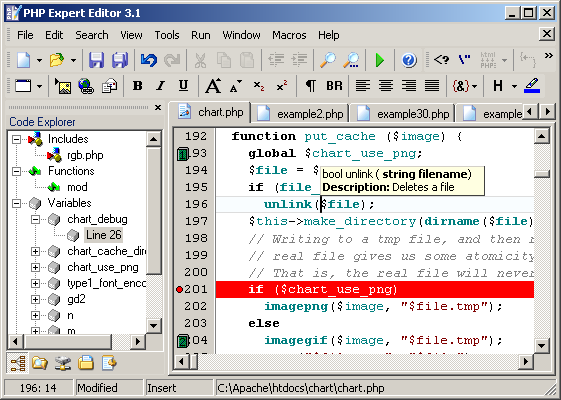
Task: Toggle italic formatting button
Action: (x=161, y=86)
